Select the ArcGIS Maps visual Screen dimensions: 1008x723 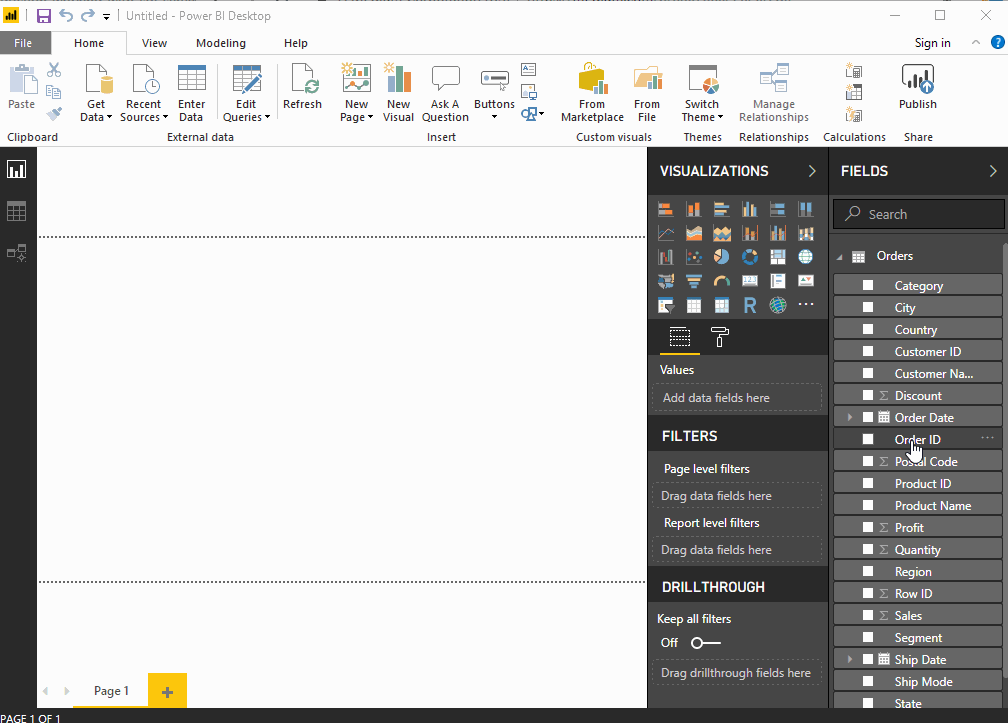pos(778,305)
